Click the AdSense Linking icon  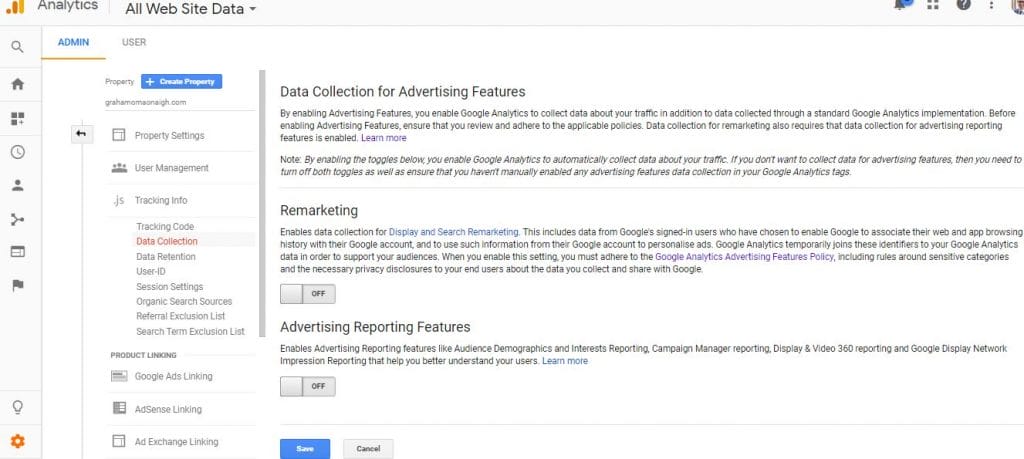(x=119, y=408)
